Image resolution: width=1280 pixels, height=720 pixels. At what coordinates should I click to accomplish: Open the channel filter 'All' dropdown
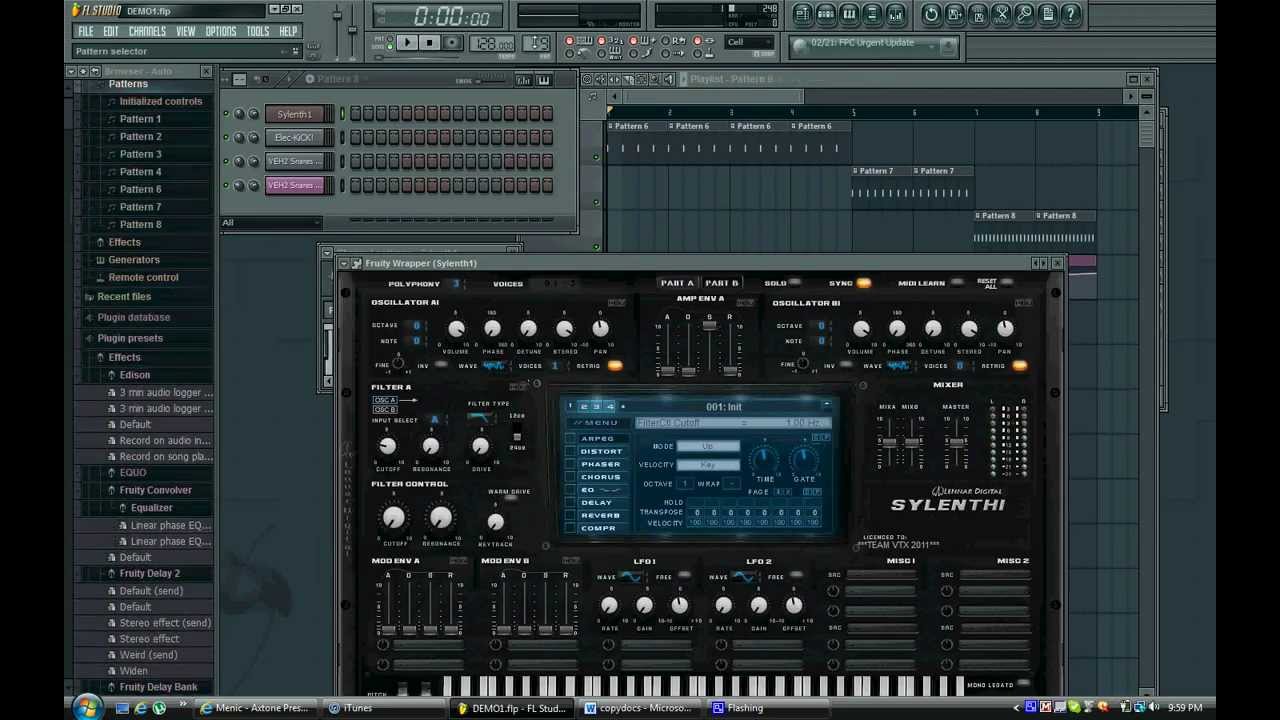[271, 223]
